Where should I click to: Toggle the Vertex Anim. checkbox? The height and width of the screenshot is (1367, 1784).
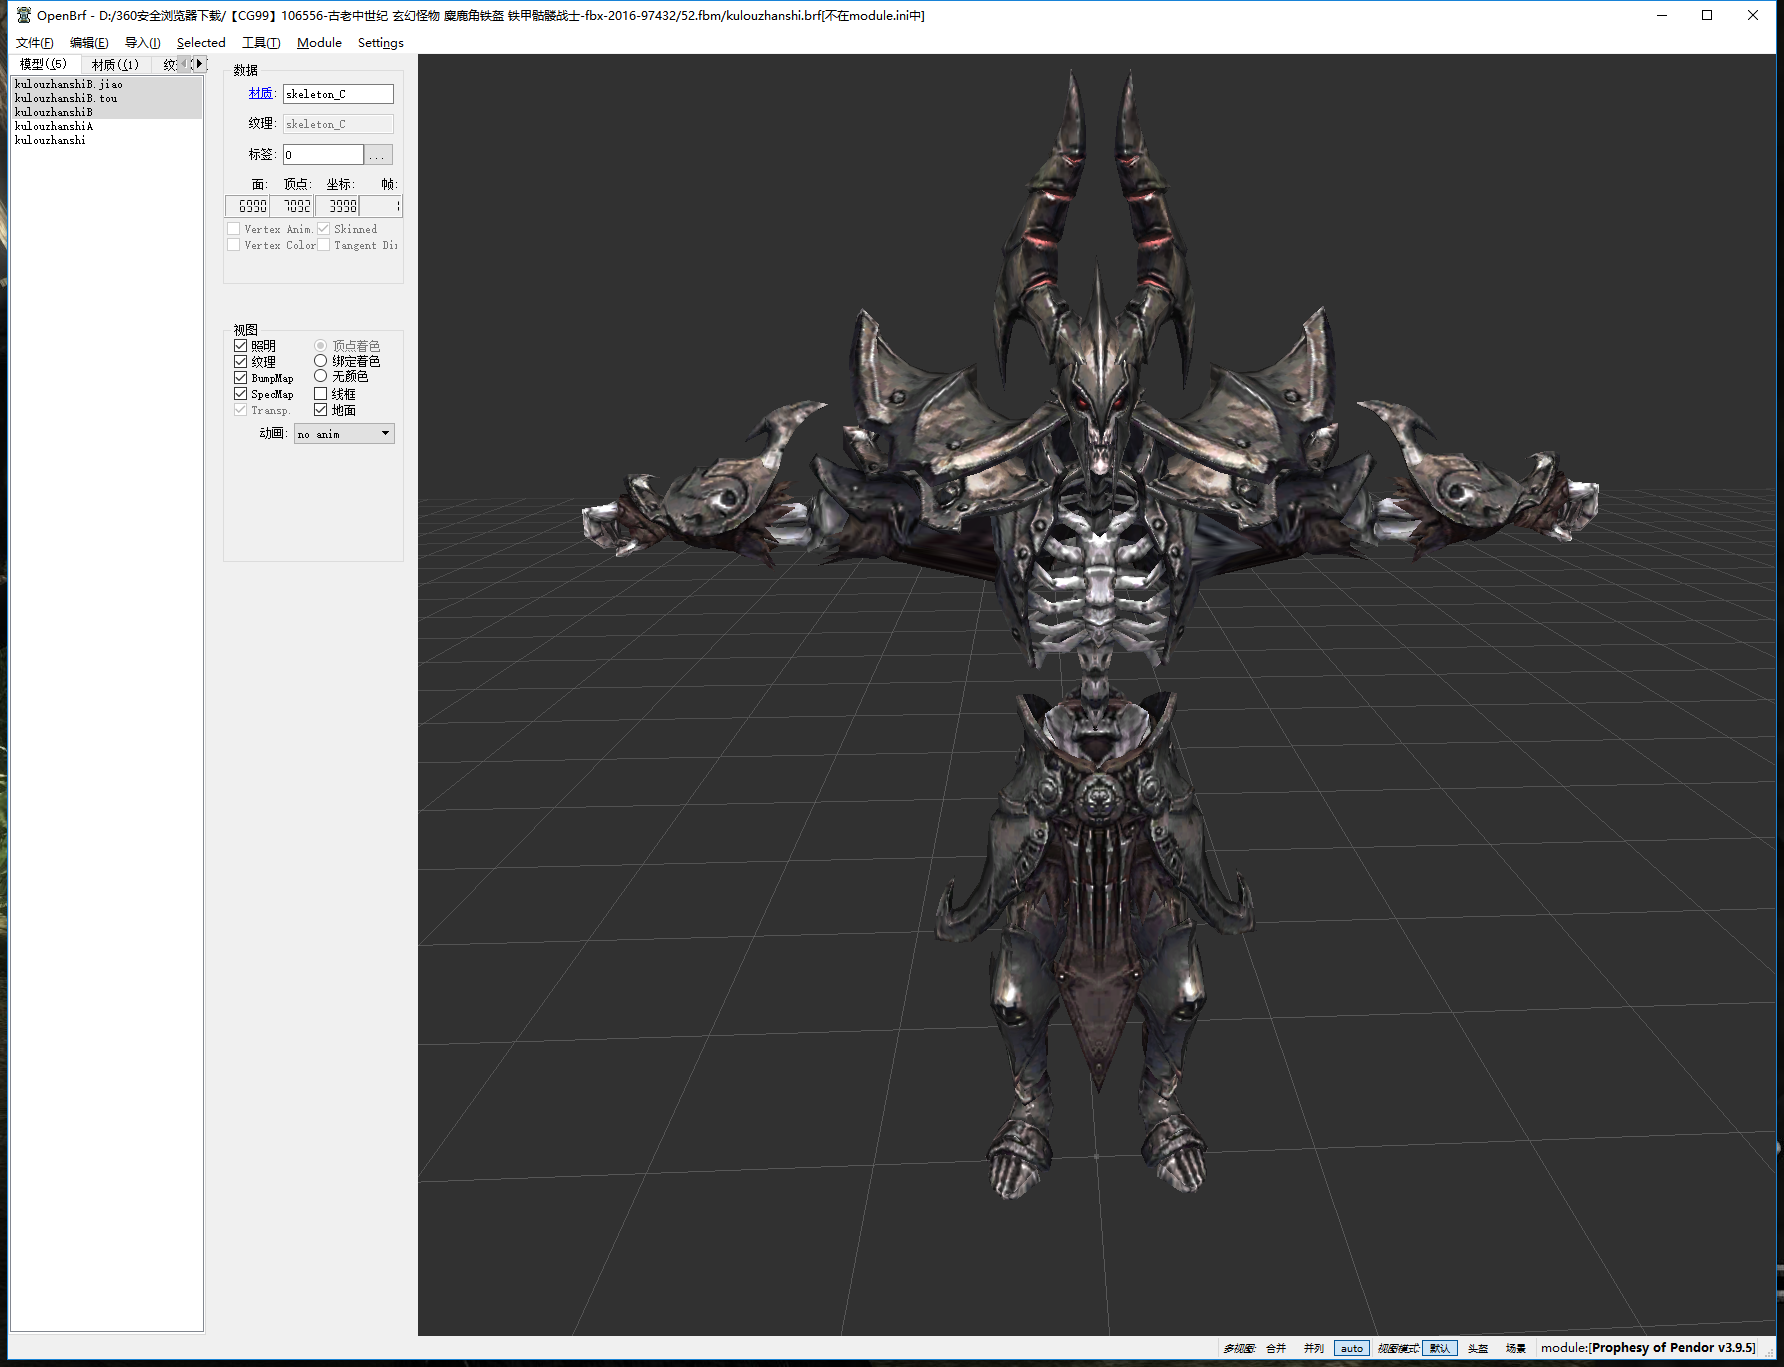(x=234, y=229)
